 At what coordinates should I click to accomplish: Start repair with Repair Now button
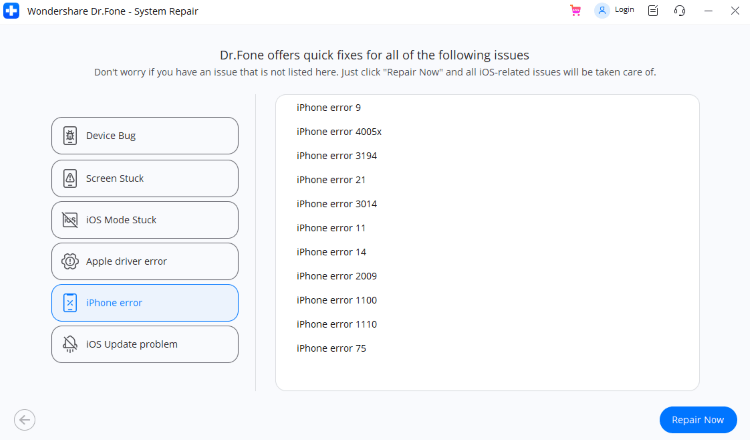tap(698, 420)
